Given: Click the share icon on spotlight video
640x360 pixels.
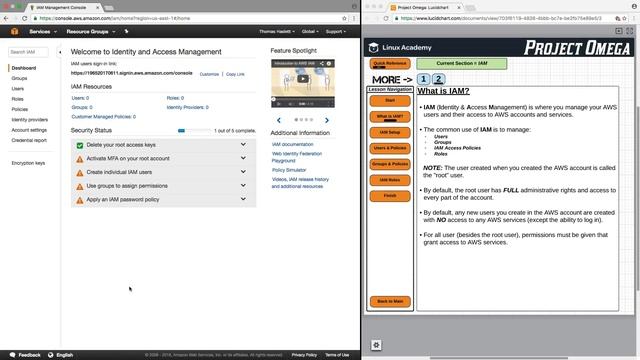Looking at the screenshot, I should point(322,63).
